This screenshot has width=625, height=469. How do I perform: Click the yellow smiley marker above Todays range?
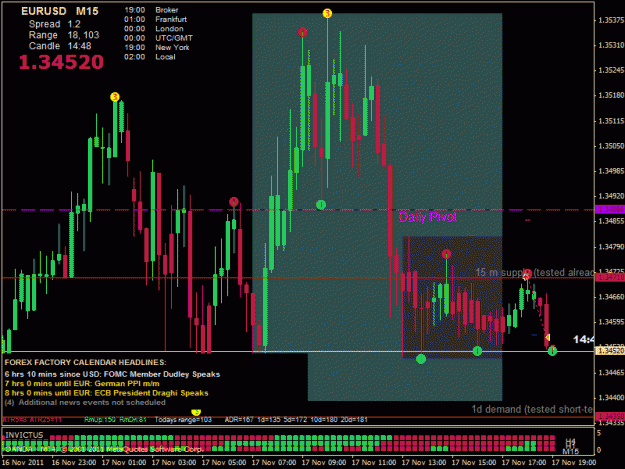196,412
